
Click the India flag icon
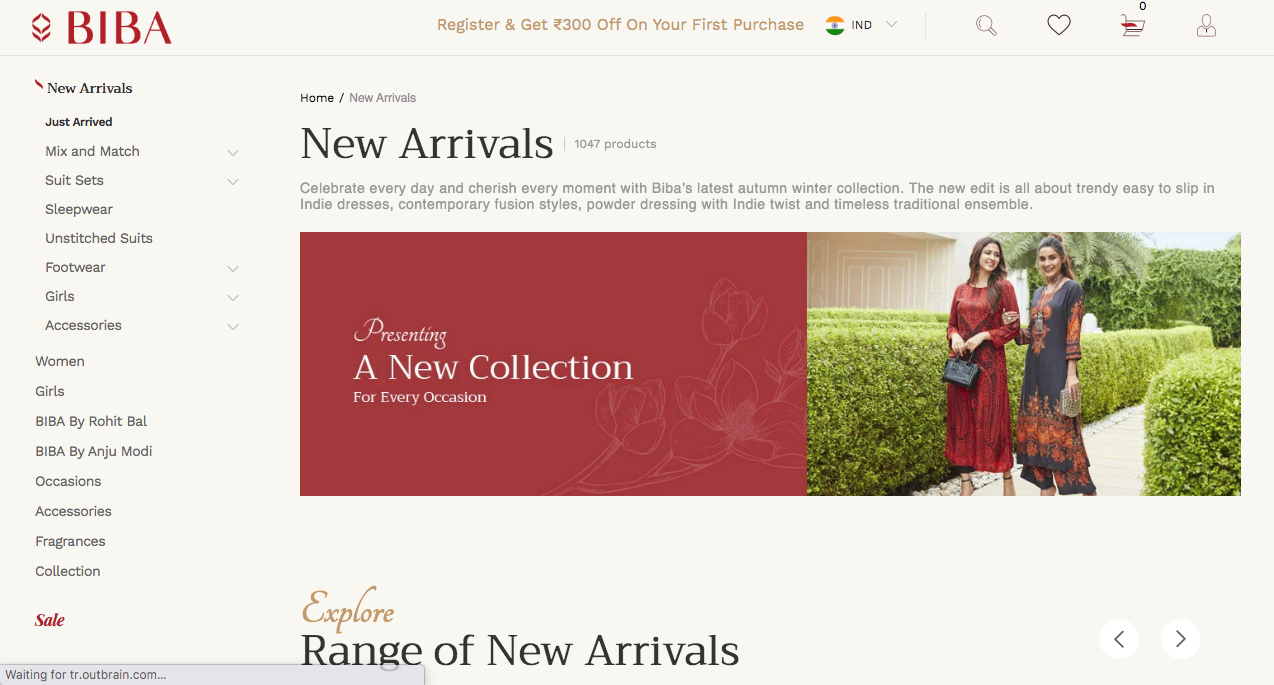(x=835, y=25)
